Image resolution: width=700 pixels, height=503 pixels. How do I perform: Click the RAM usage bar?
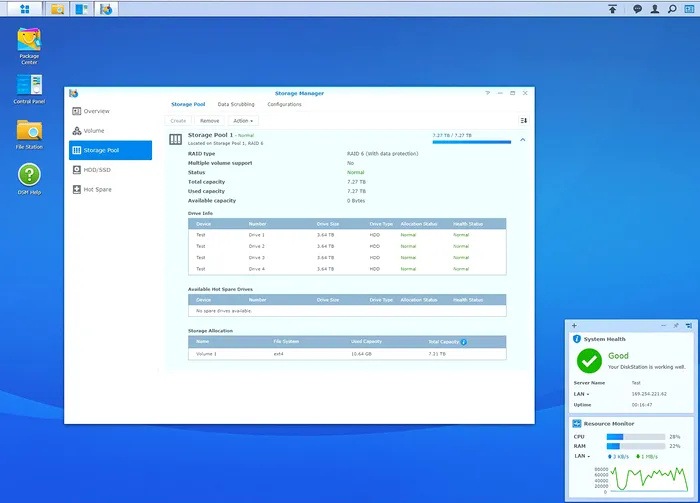(636, 446)
